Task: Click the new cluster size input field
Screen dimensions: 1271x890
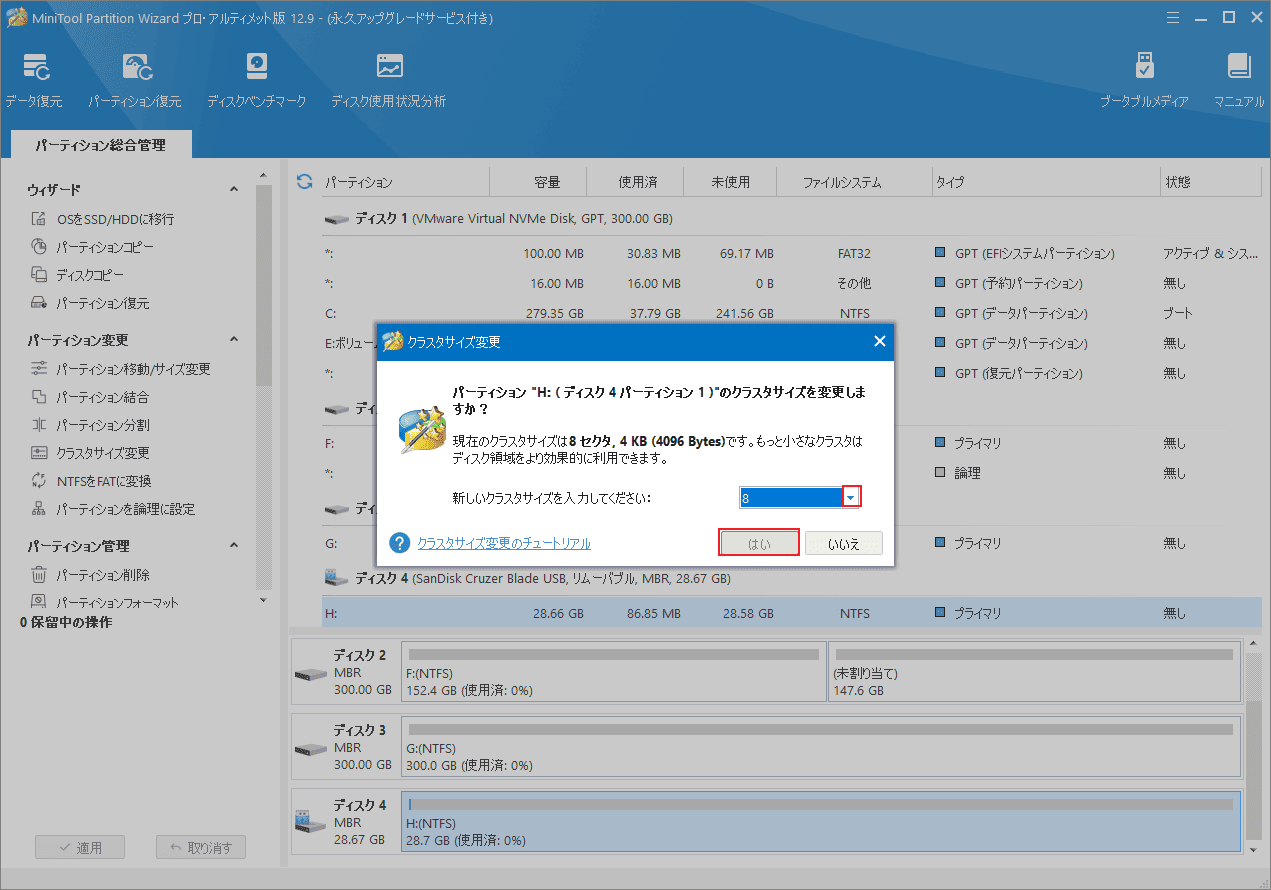Action: pyautogui.click(x=790, y=497)
